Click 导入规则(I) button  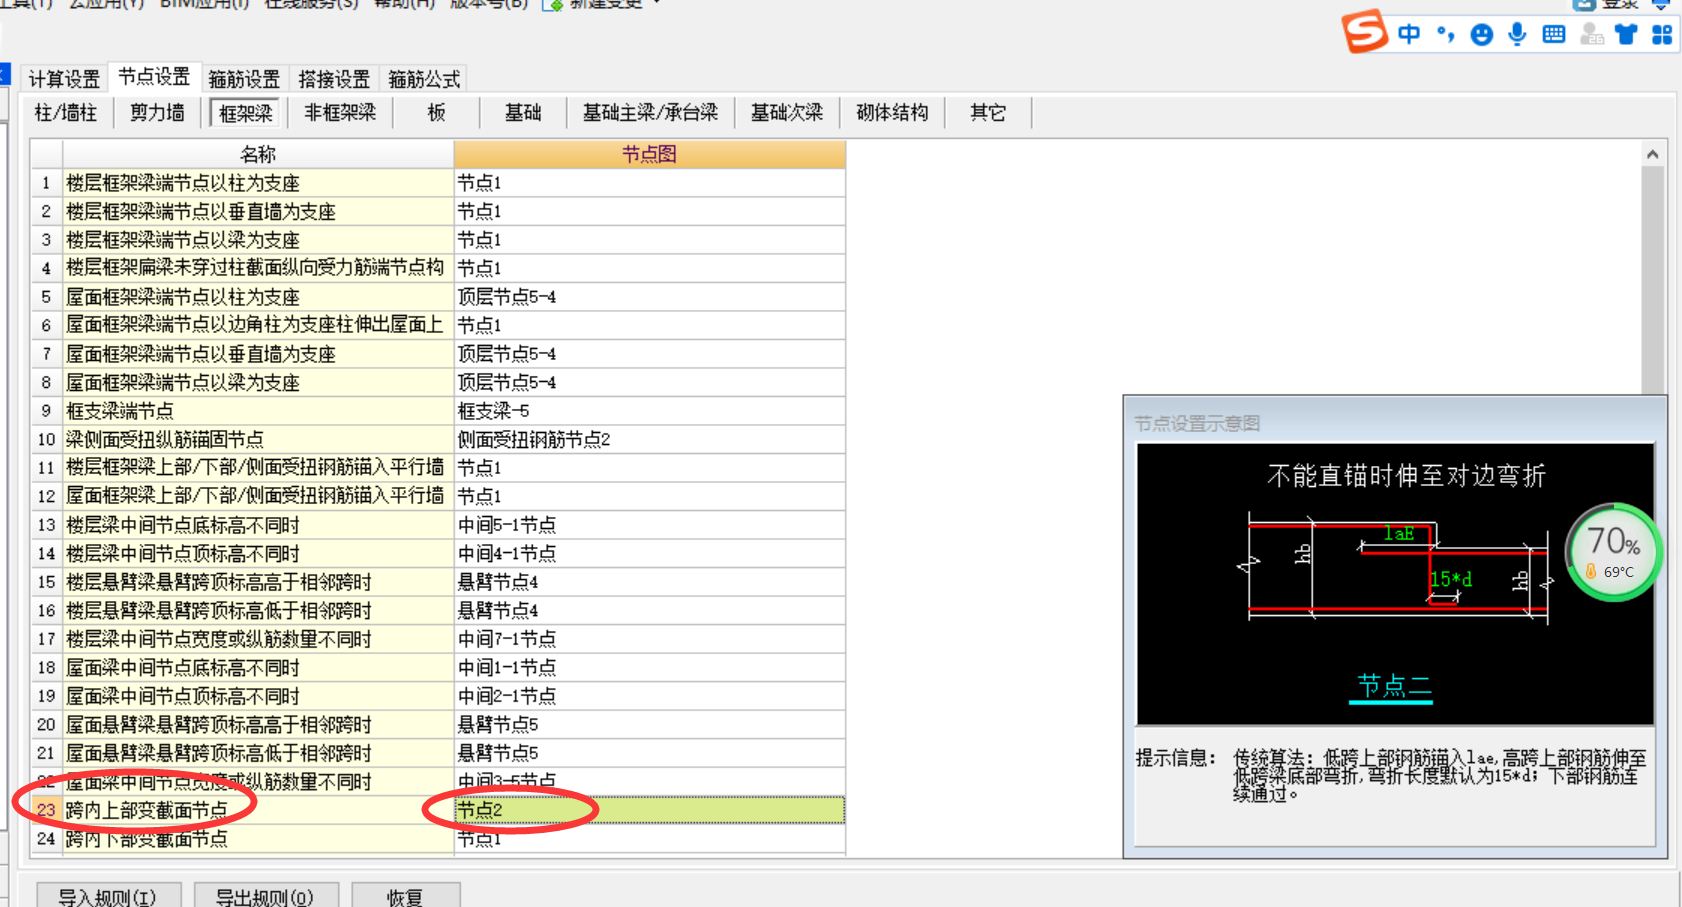(108, 896)
